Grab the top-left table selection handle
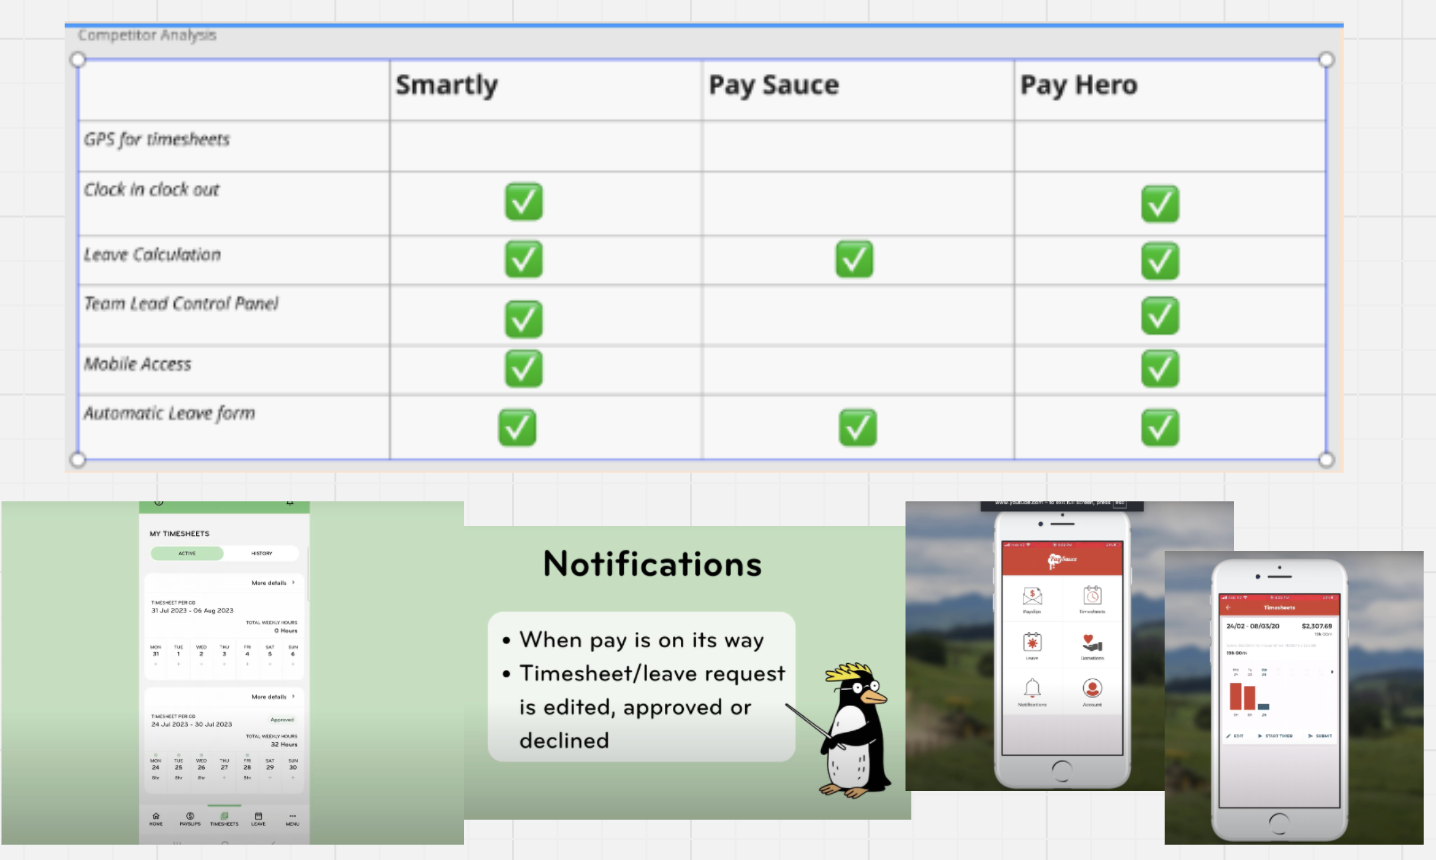1436x860 pixels. point(78,60)
